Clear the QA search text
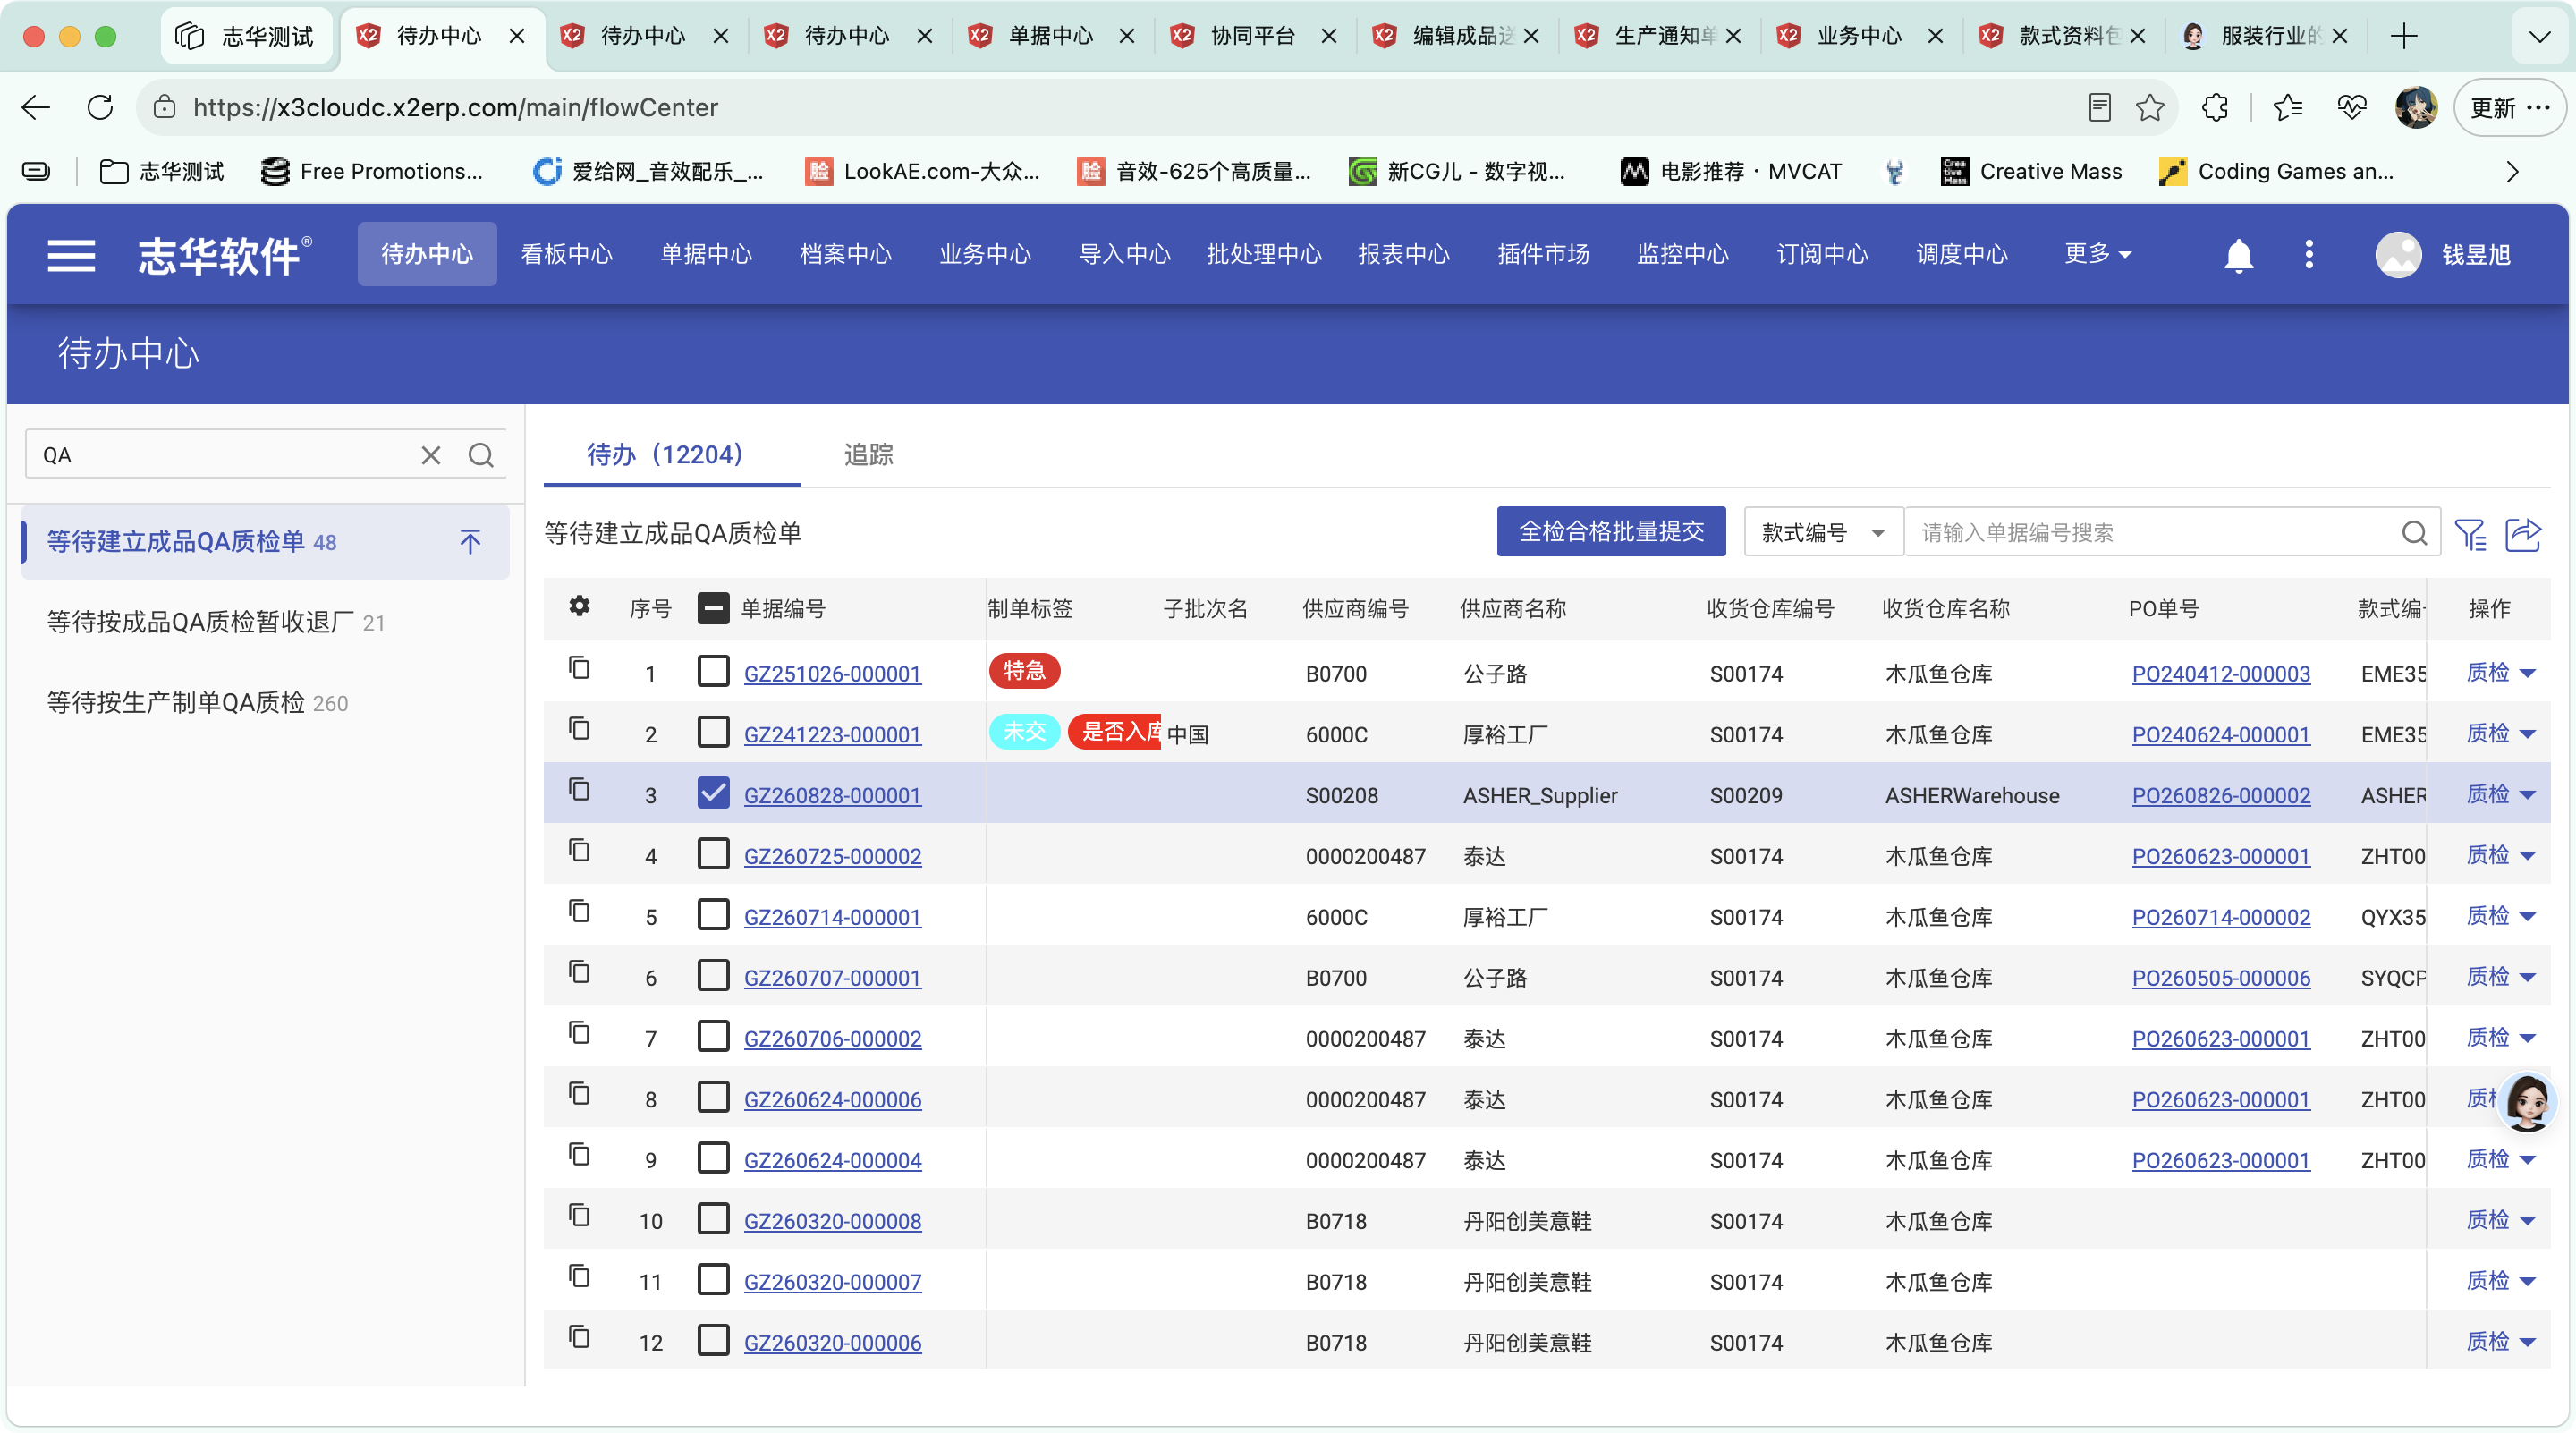 pos(431,455)
